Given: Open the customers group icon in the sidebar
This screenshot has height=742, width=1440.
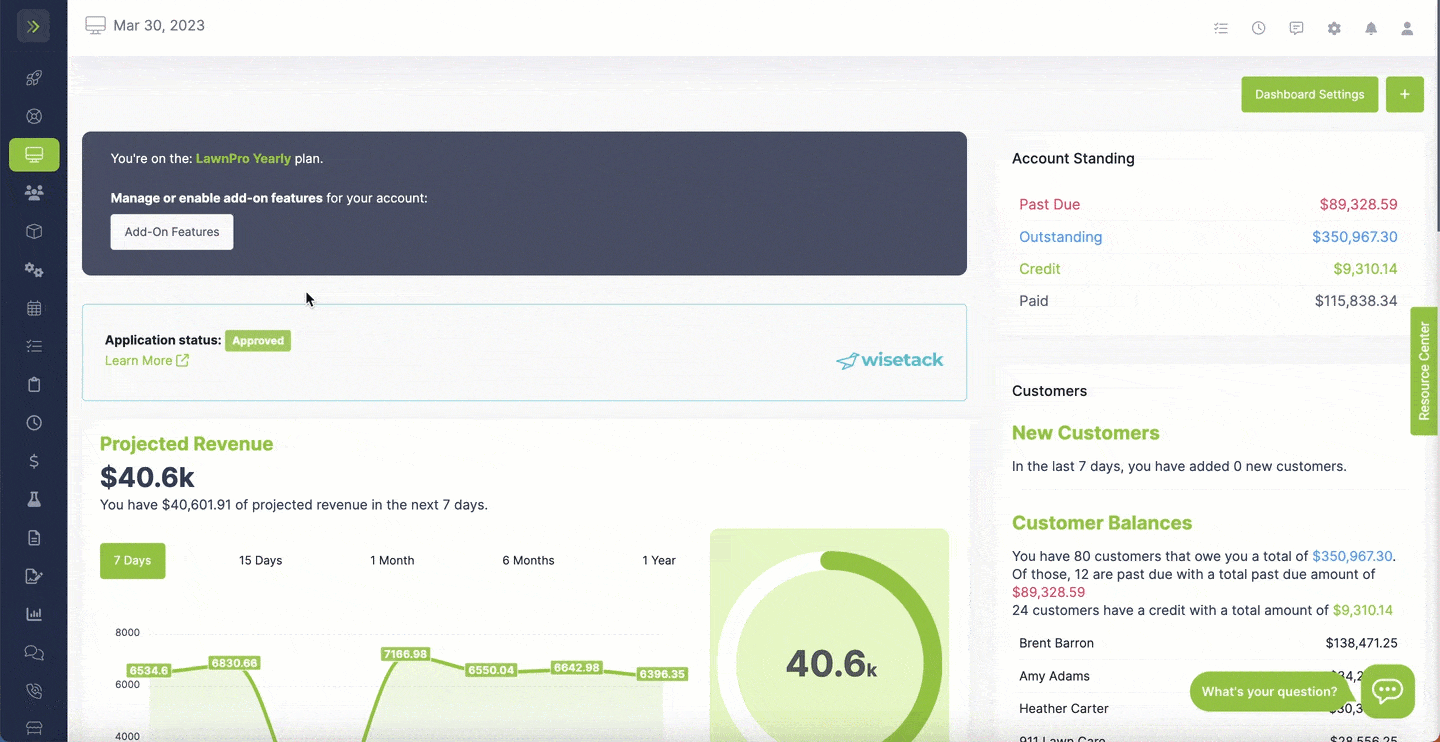Looking at the screenshot, I should point(34,193).
